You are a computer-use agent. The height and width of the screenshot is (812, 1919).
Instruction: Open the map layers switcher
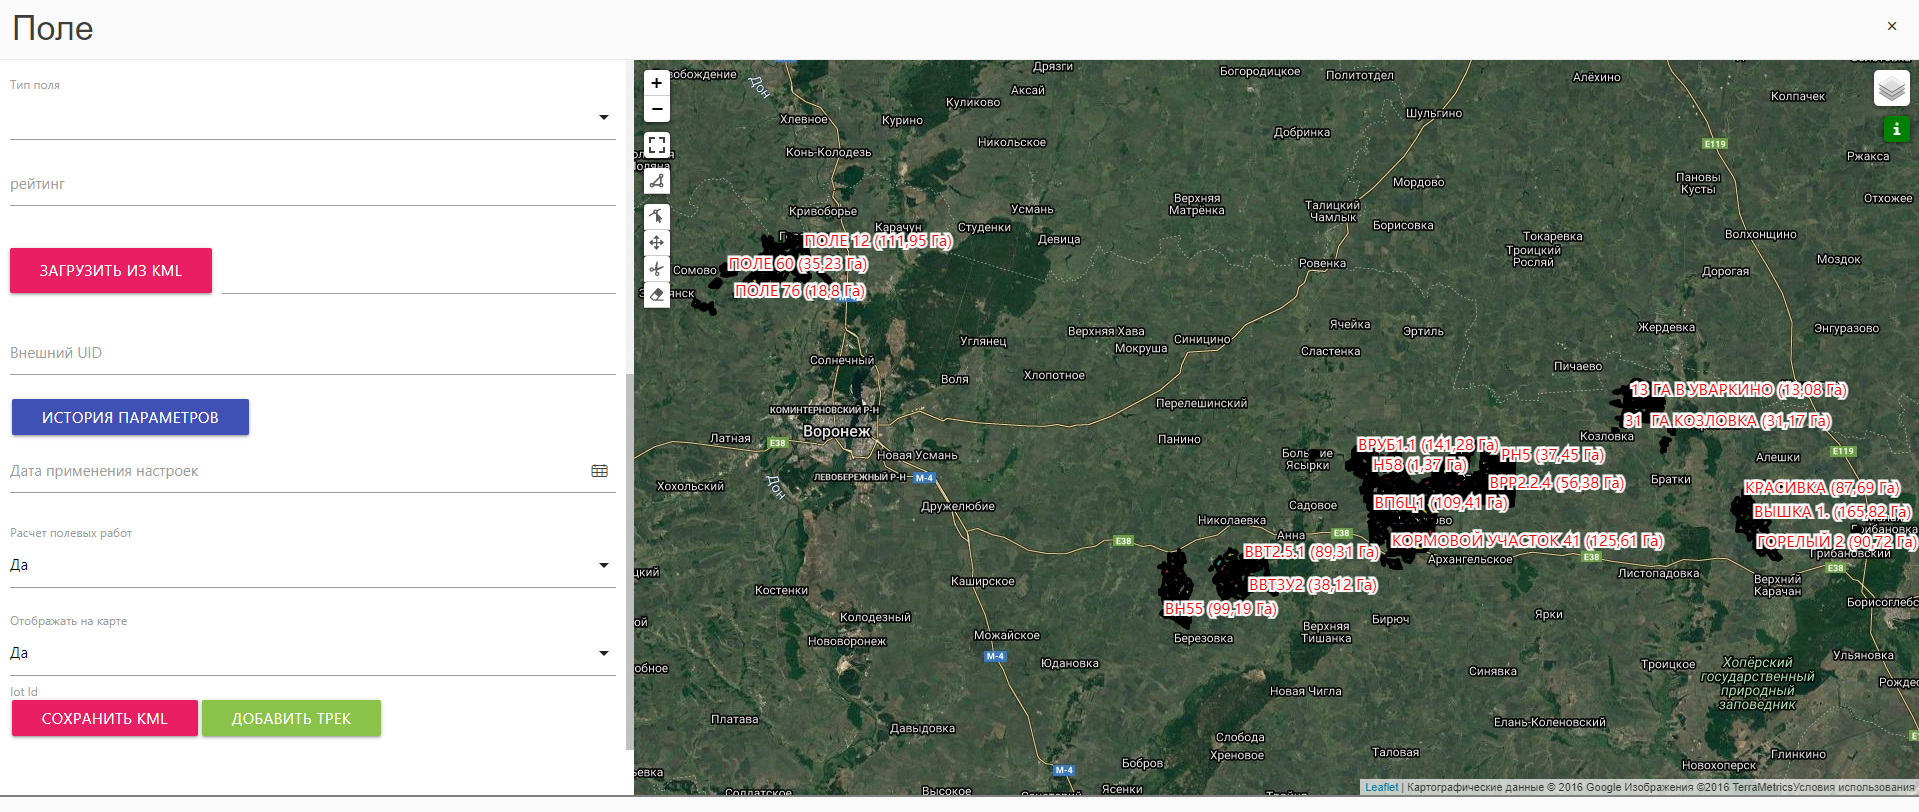(1891, 89)
